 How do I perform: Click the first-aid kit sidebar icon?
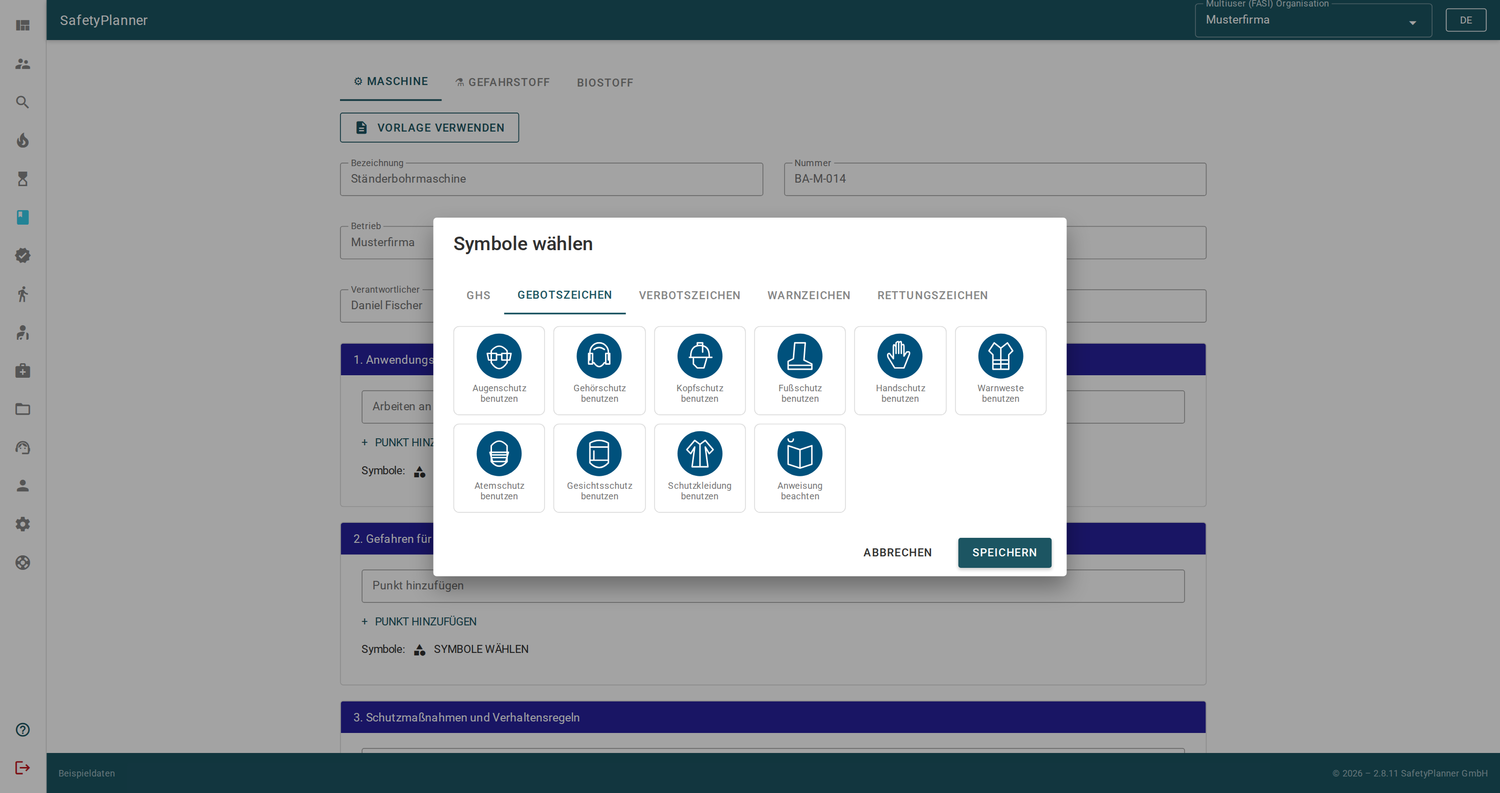(x=23, y=371)
